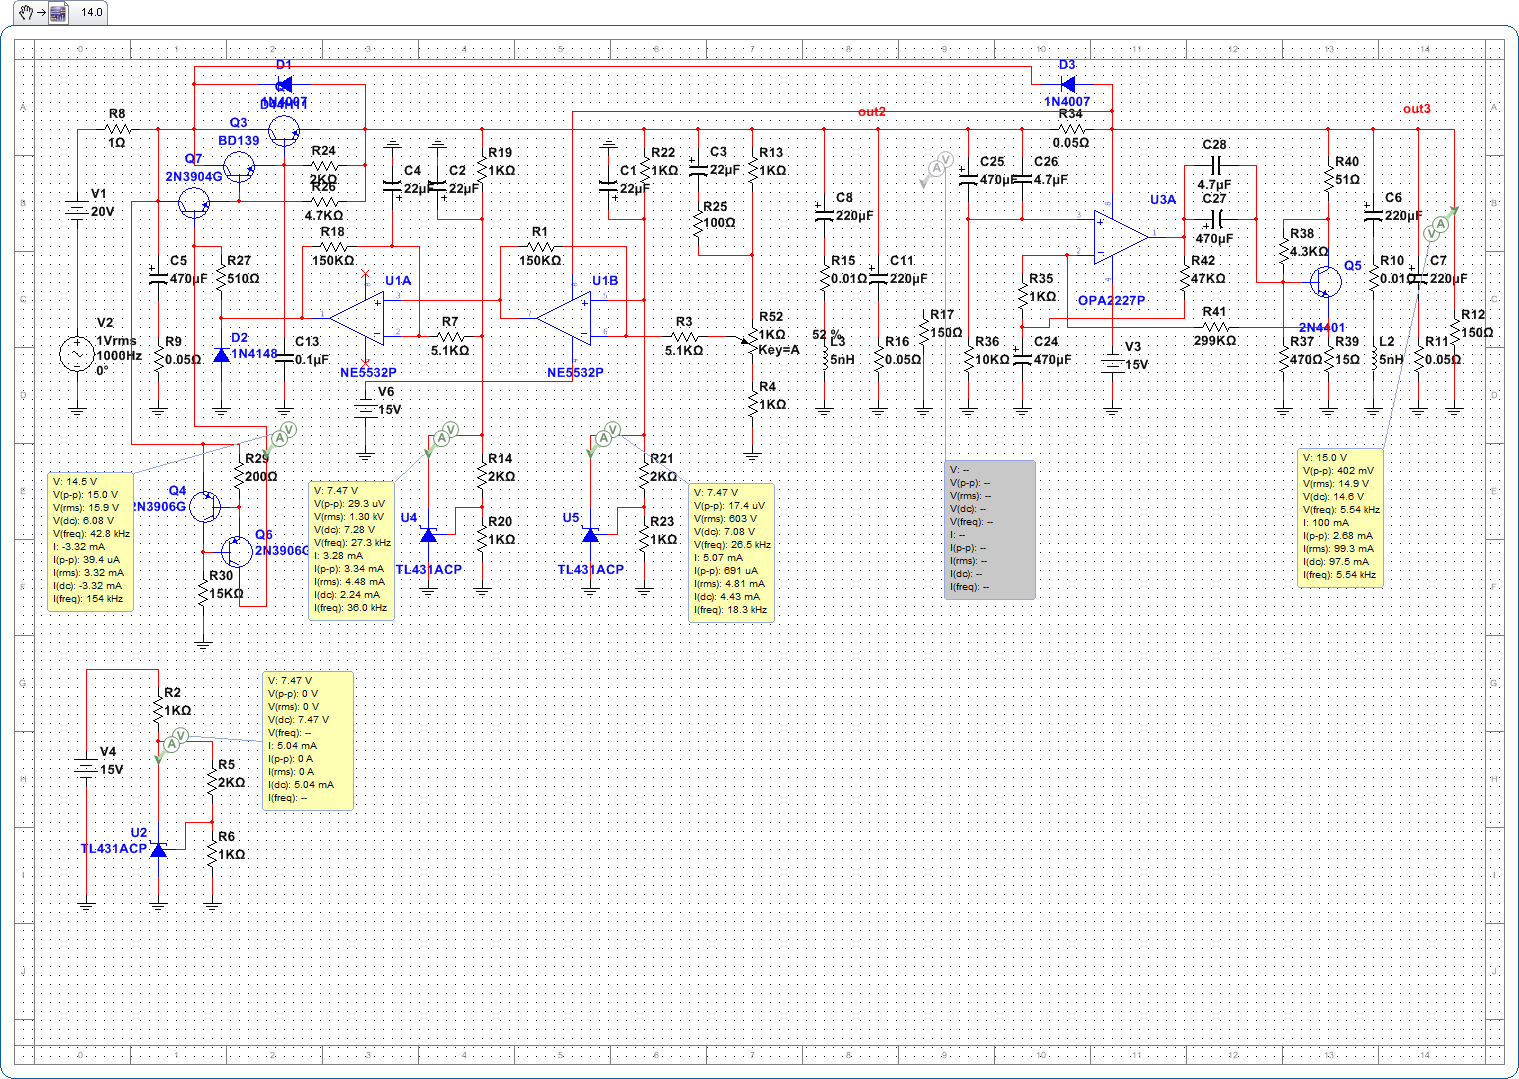Viewport: 1519px width, 1079px height.
Task: Click the hand pan icon in the tab
Action: pos(27,13)
